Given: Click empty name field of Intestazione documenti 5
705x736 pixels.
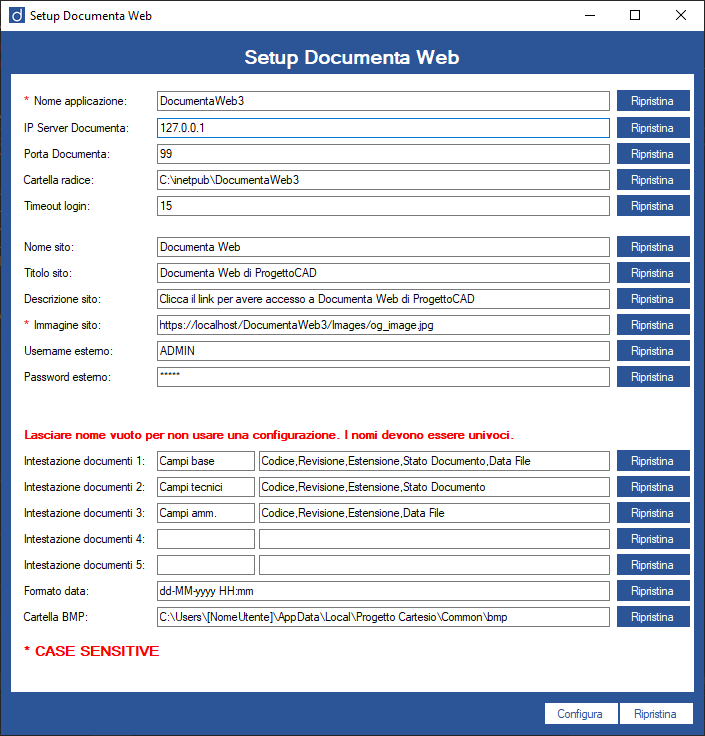Looking at the screenshot, I should pyautogui.click(x=206, y=565).
